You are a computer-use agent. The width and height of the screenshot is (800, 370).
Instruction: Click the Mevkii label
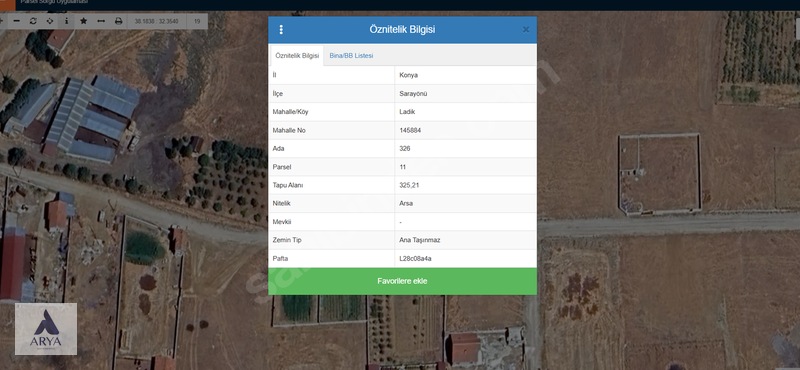(282, 222)
